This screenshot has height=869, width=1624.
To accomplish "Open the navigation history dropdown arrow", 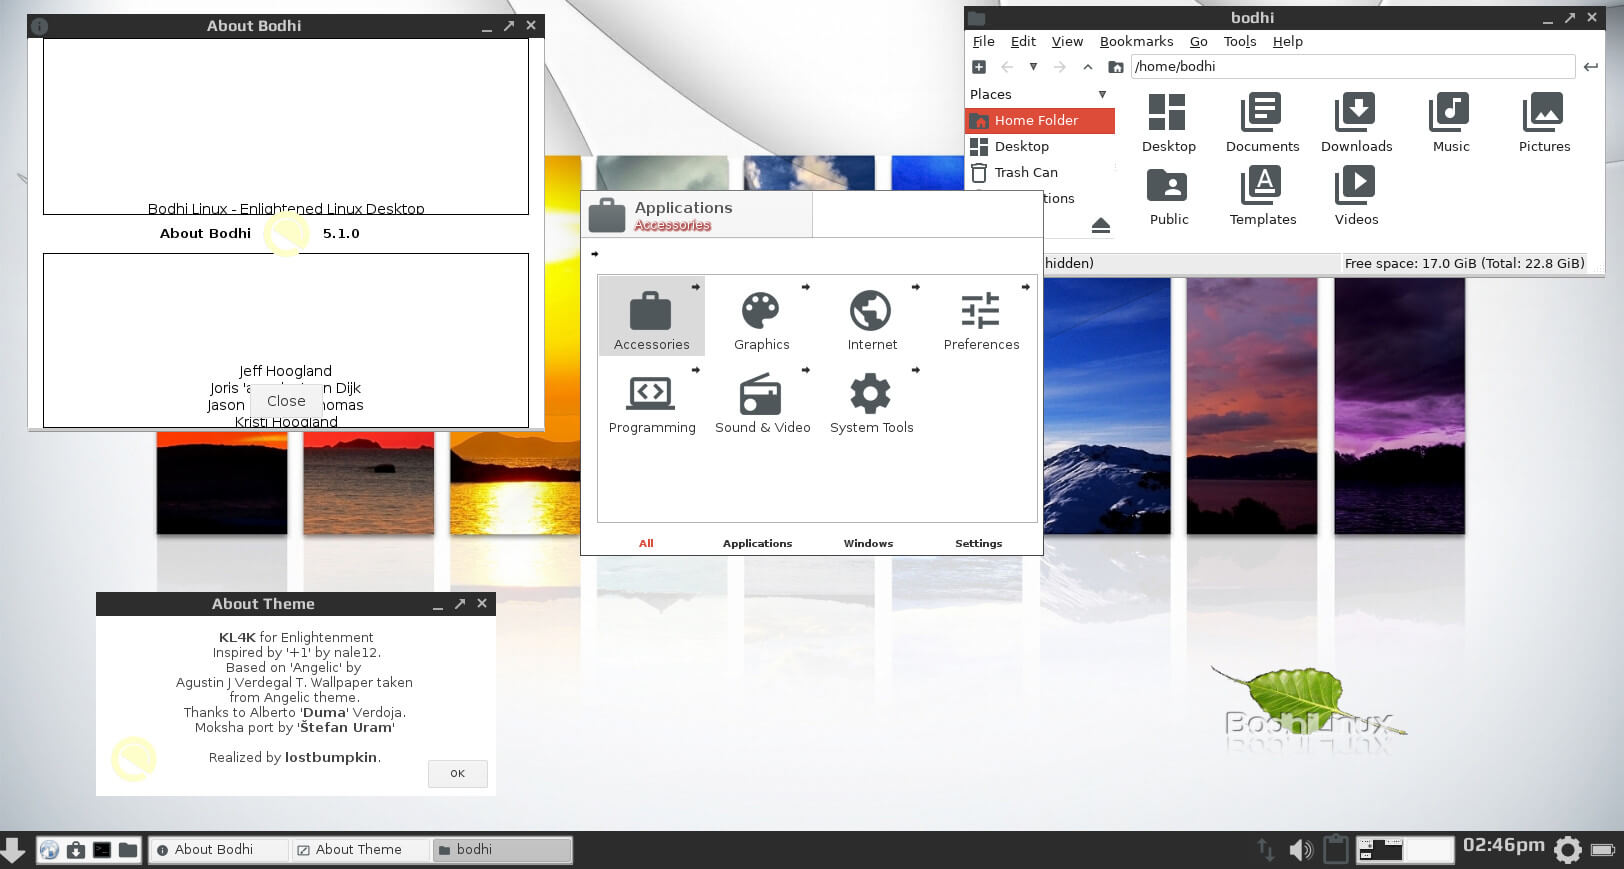I will point(1033,67).
